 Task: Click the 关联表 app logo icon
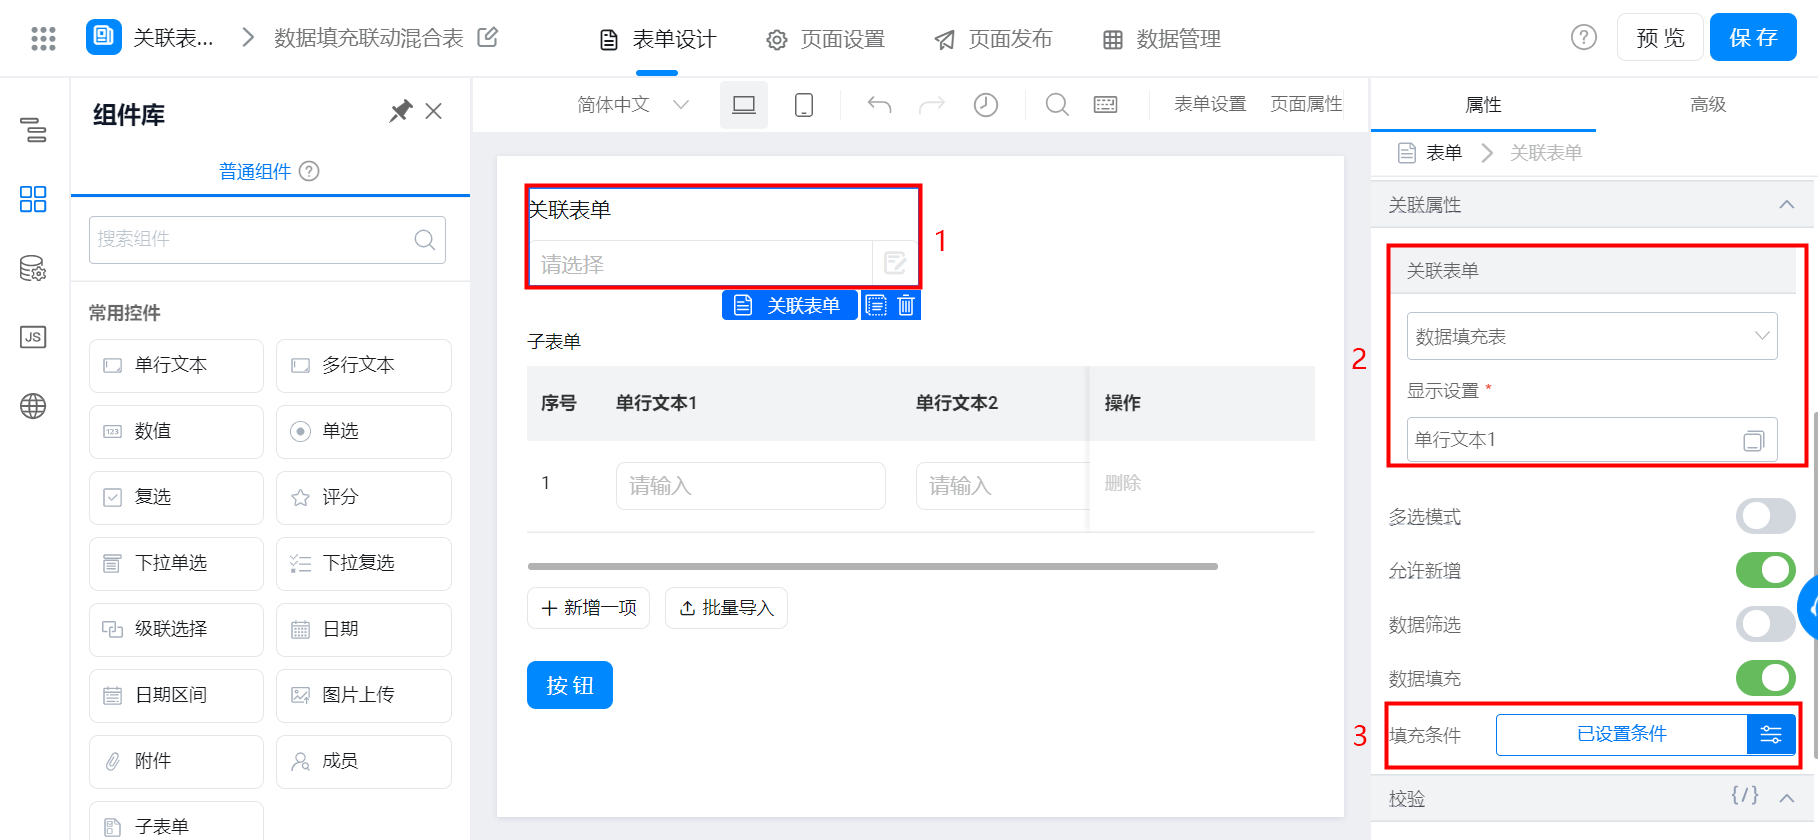point(104,37)
